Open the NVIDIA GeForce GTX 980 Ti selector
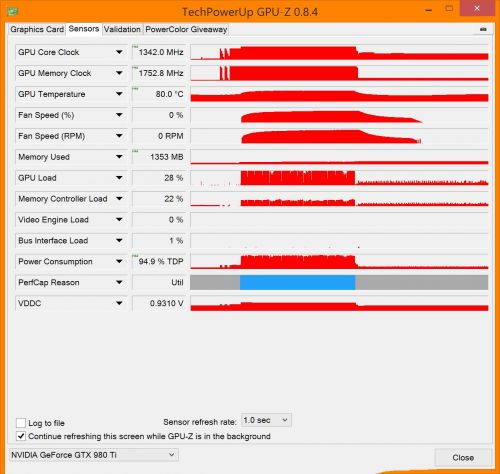Screen dimensions: 500x474 (x=94, y=455)
